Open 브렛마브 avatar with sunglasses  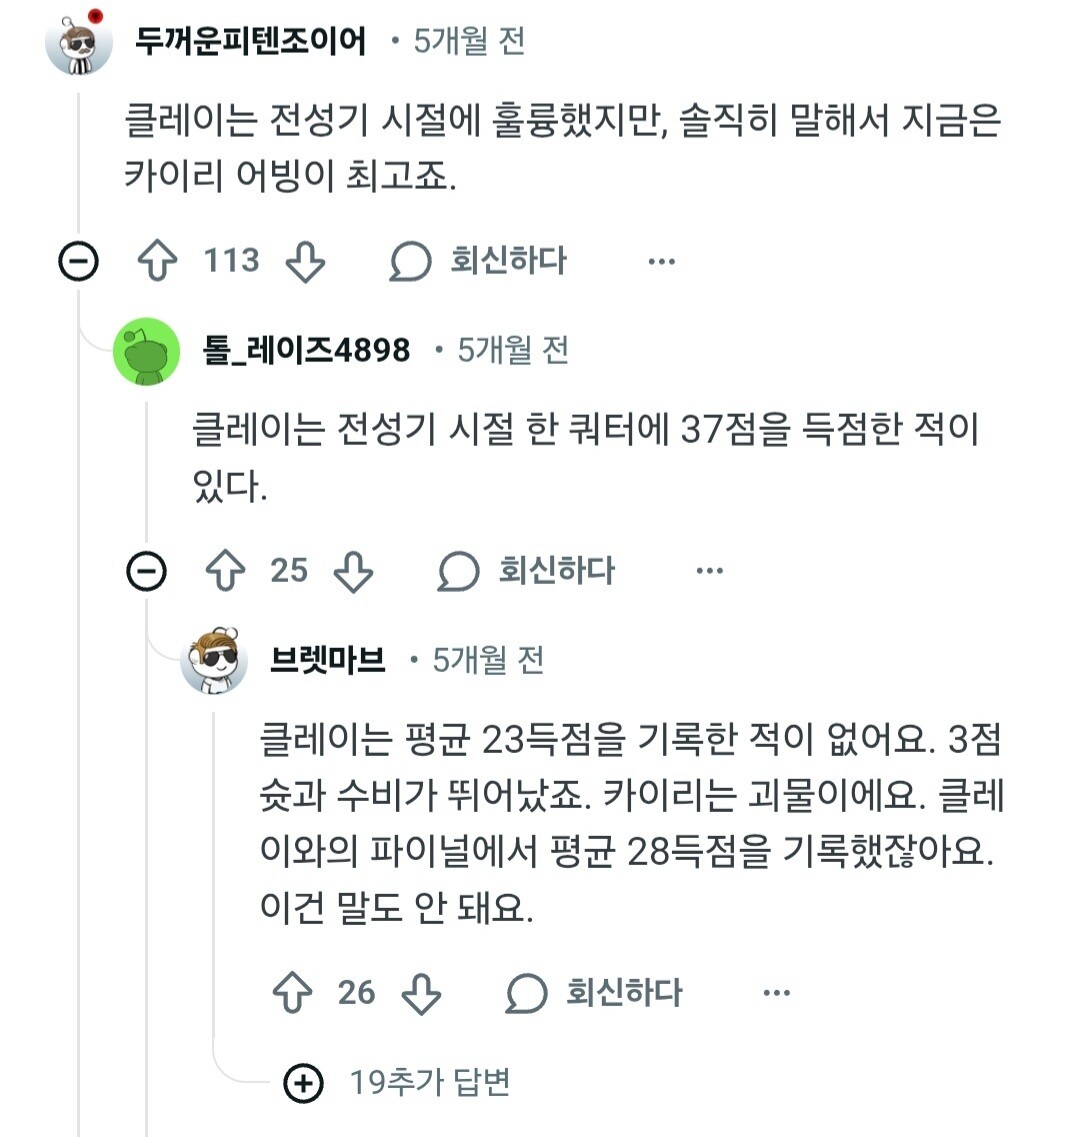(214, 661)
